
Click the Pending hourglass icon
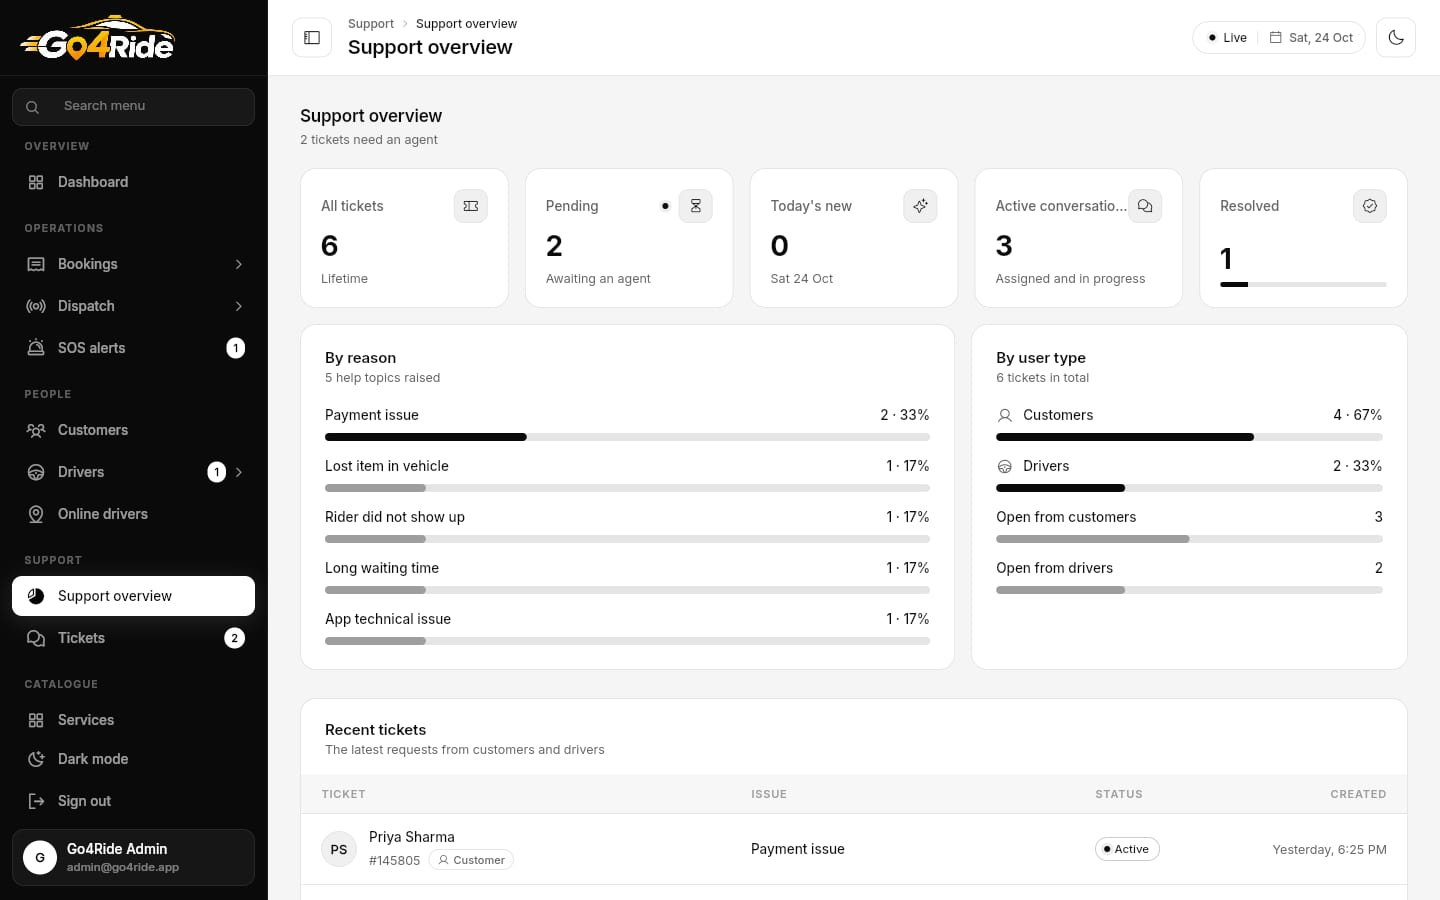click(696, 206)
